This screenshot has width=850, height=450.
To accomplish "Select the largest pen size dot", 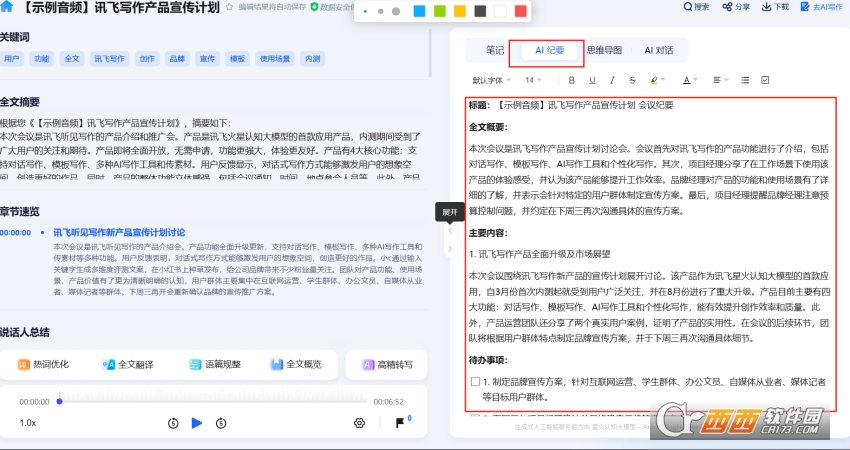I will tap(396, 11).
